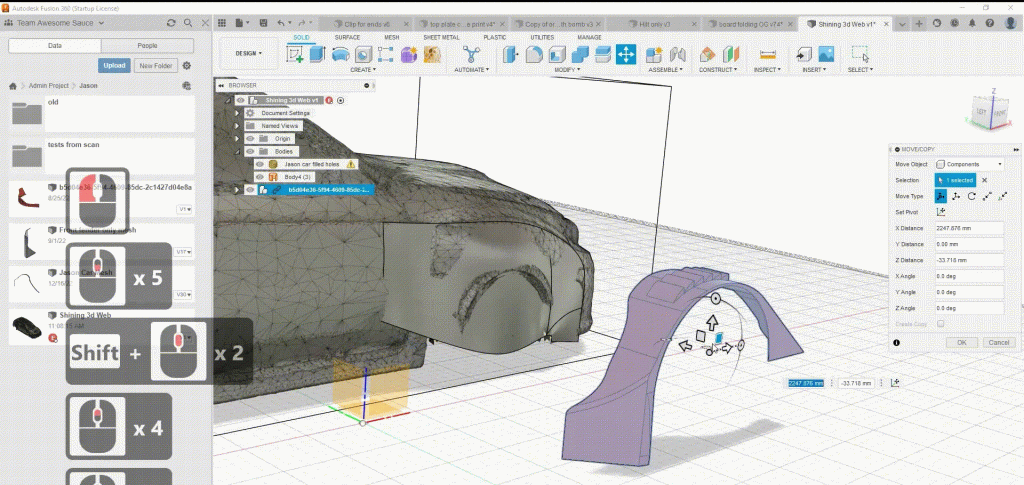The image size is (1024, 485).
Task: Toggle visibility of the Origin folder
Action: pyautogui.click(x=250, y=139)
